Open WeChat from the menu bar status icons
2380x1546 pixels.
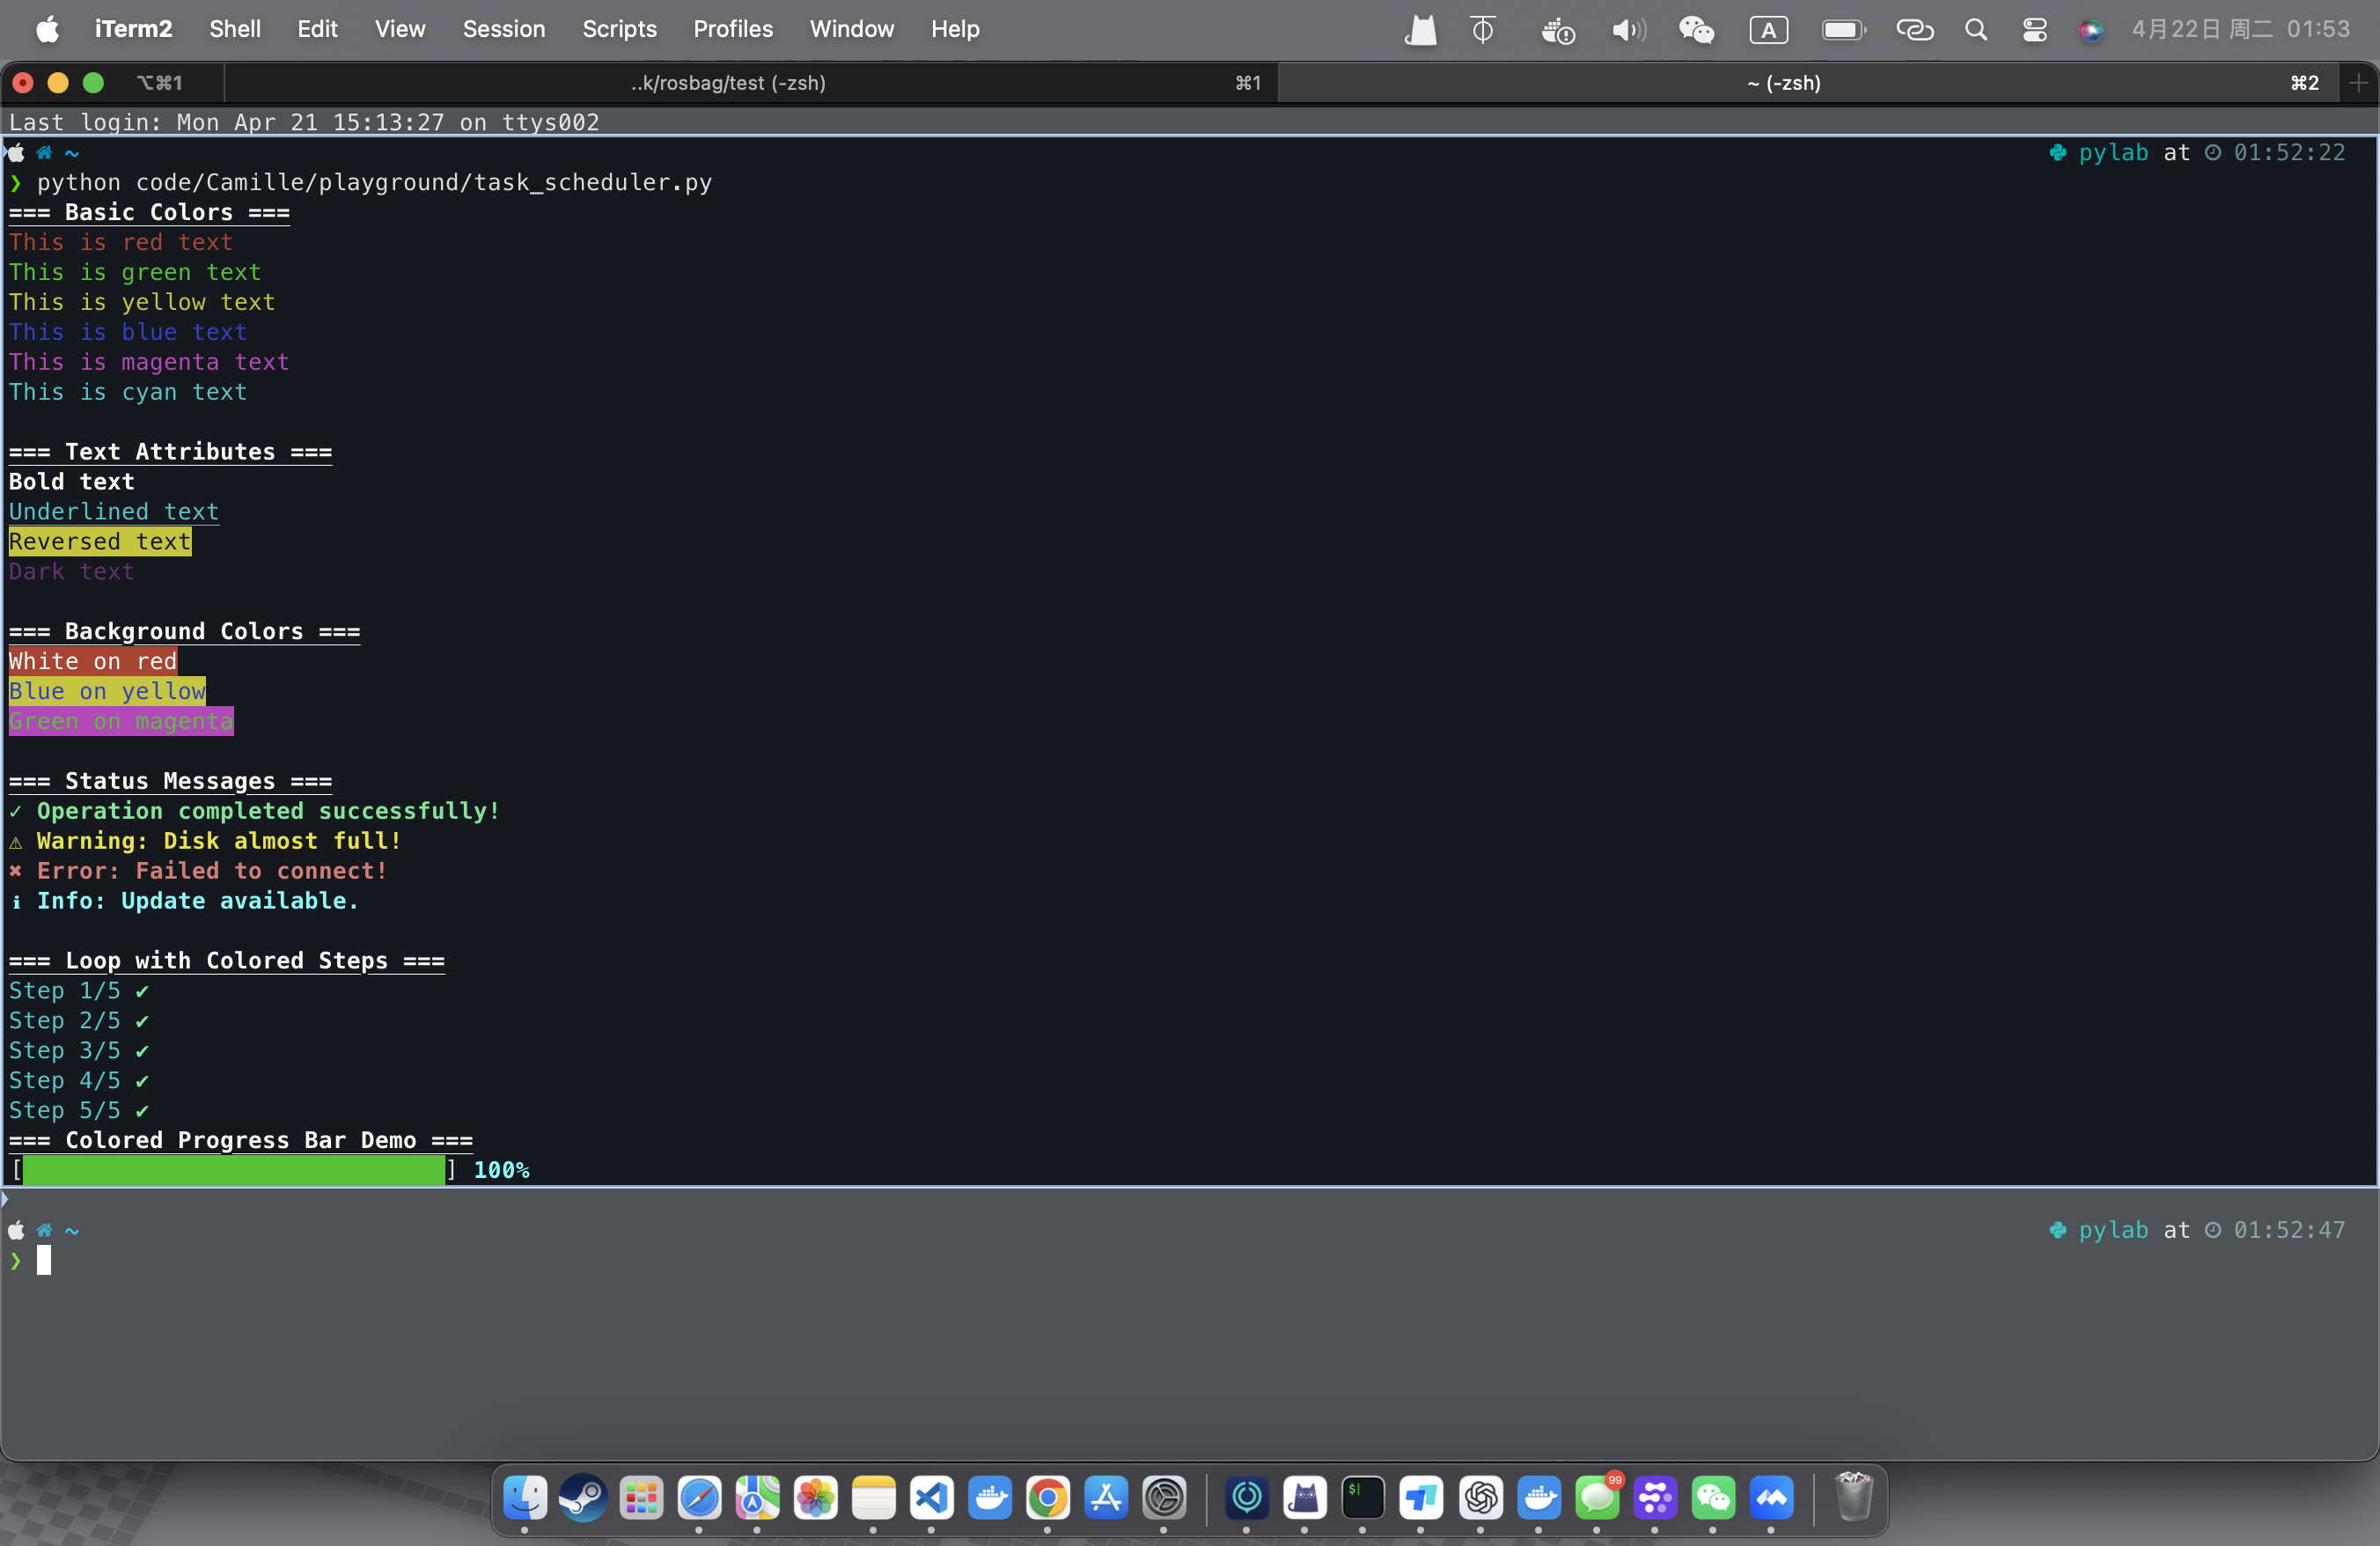(x=1696, y=30)
